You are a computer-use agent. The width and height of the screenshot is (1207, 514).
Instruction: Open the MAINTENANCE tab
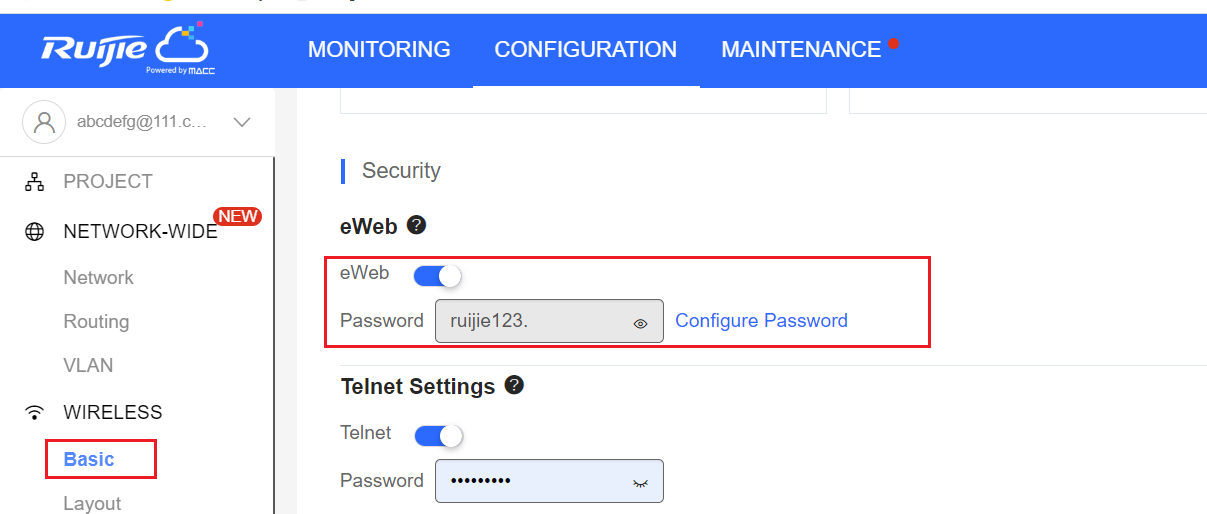[801, 49]
